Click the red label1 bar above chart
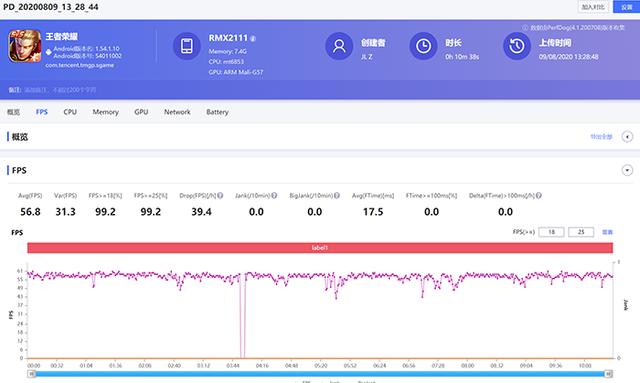Screen dimensions: 640x383 point(320,248)
